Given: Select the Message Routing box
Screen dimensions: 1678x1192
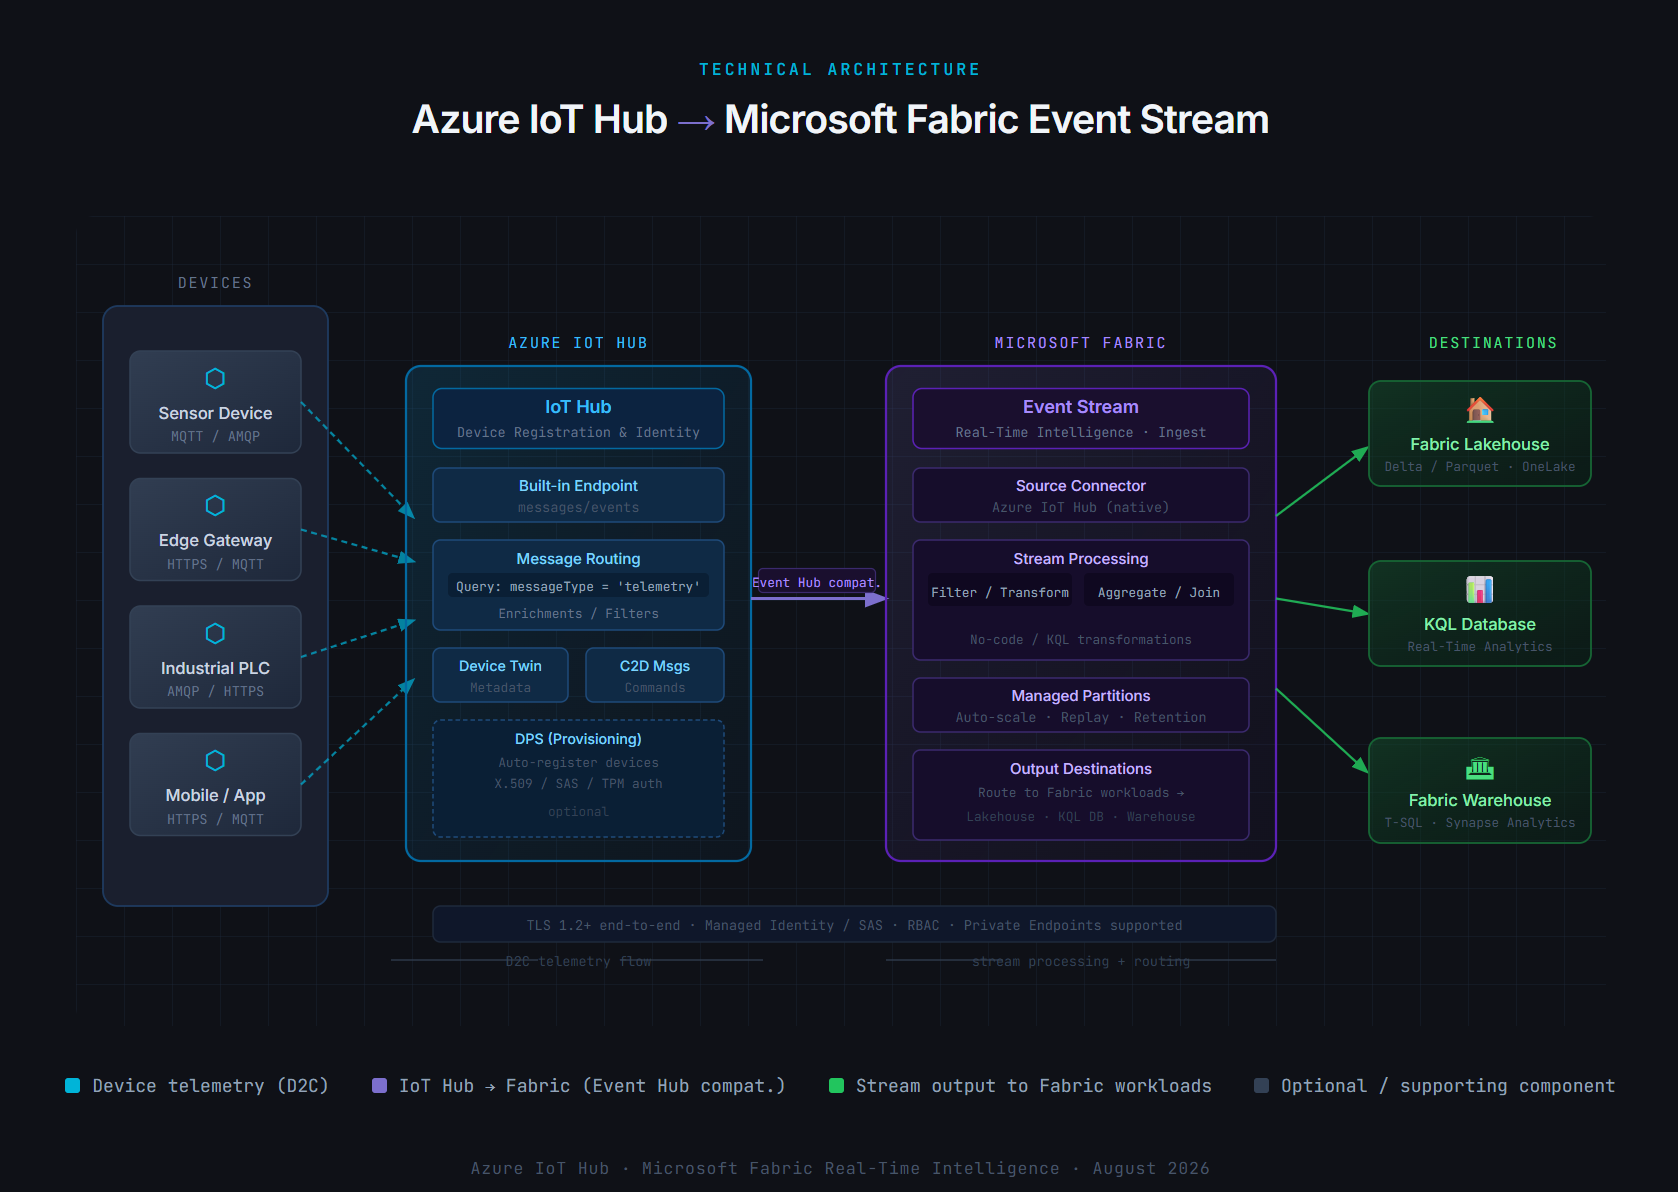Looking at the screenshot, I should [578, 585].
